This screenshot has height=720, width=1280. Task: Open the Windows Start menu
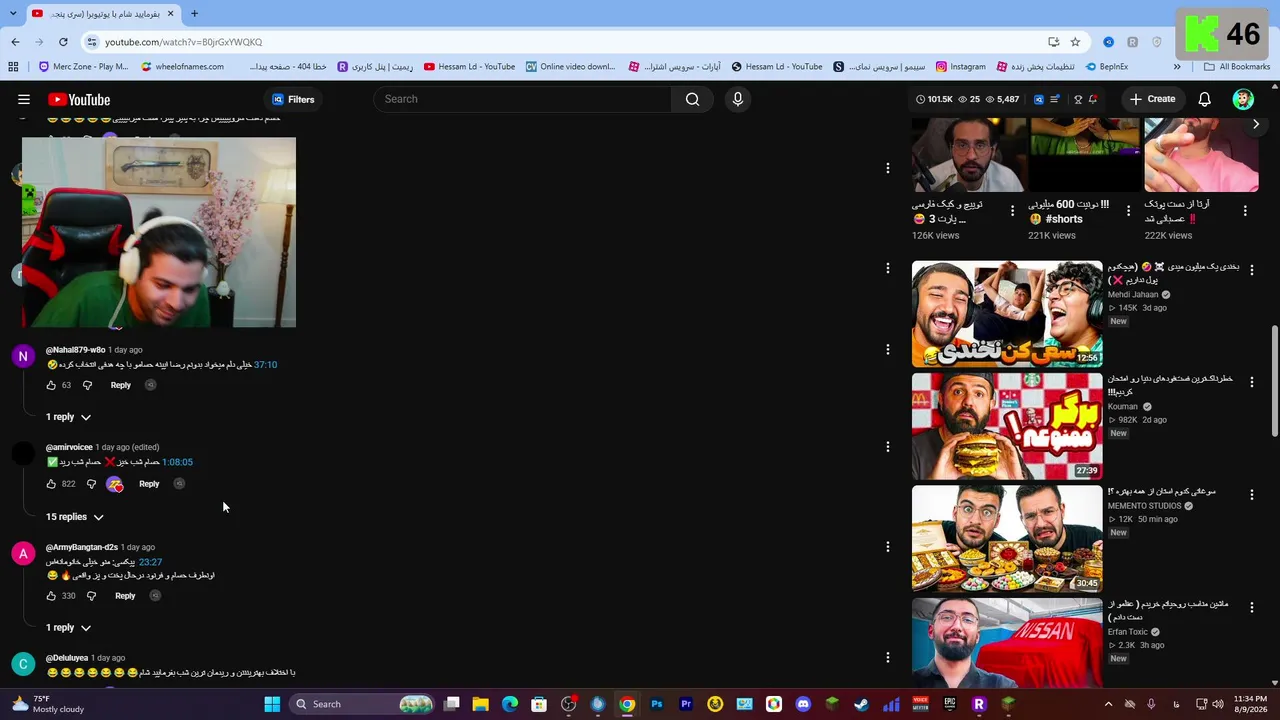tap(272, 704)
